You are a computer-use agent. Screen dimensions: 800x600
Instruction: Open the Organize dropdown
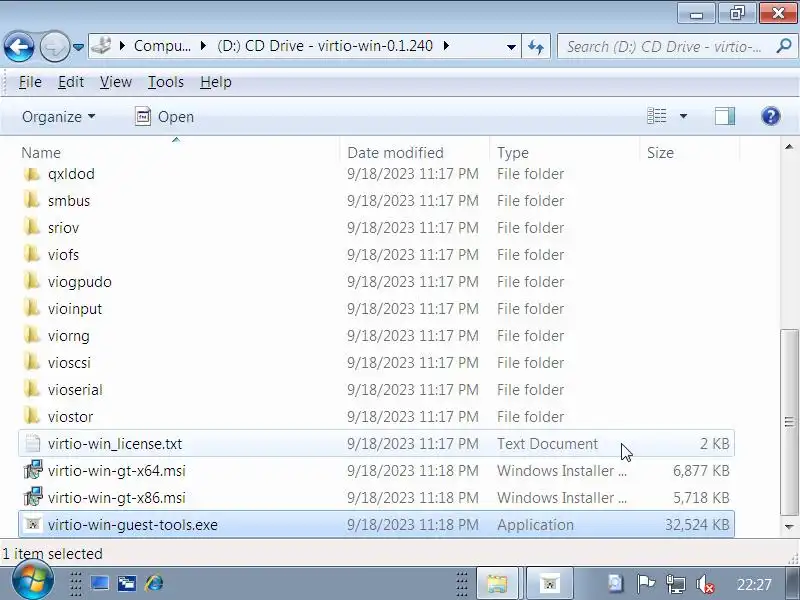tap(58, 117)
